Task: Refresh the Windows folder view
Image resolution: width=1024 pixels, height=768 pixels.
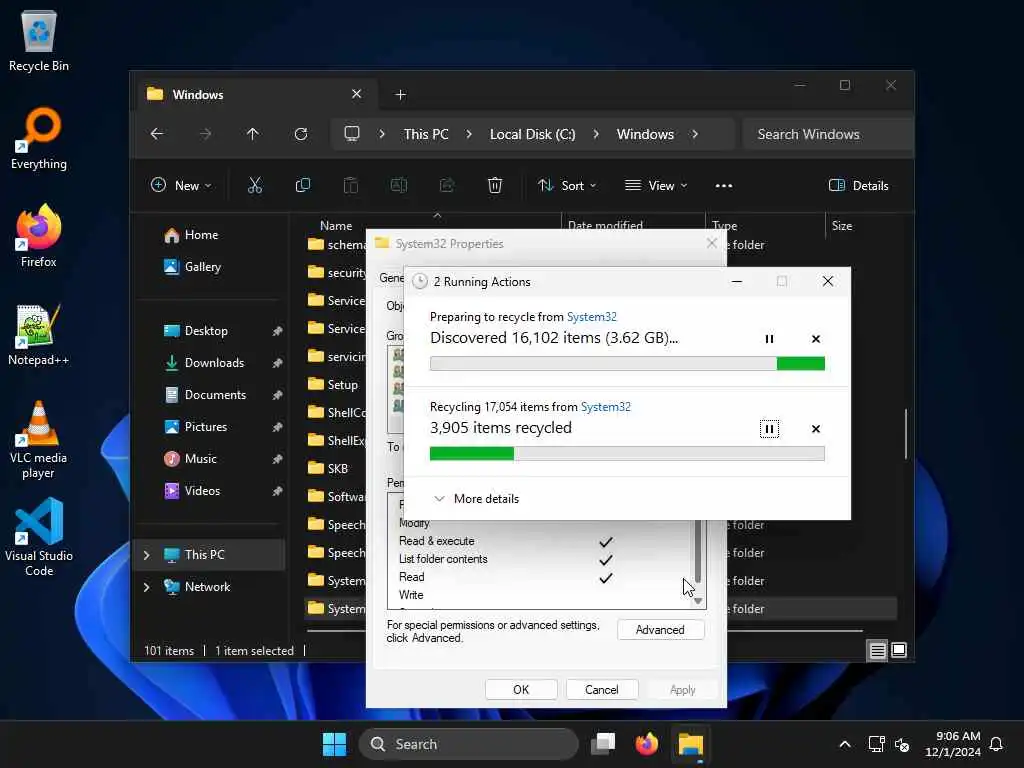Action: pos(301,134)
